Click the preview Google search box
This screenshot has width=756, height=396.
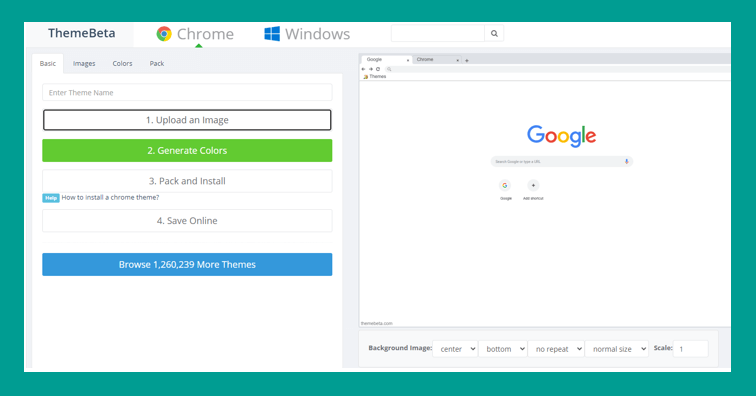click(x=562, y=162)
